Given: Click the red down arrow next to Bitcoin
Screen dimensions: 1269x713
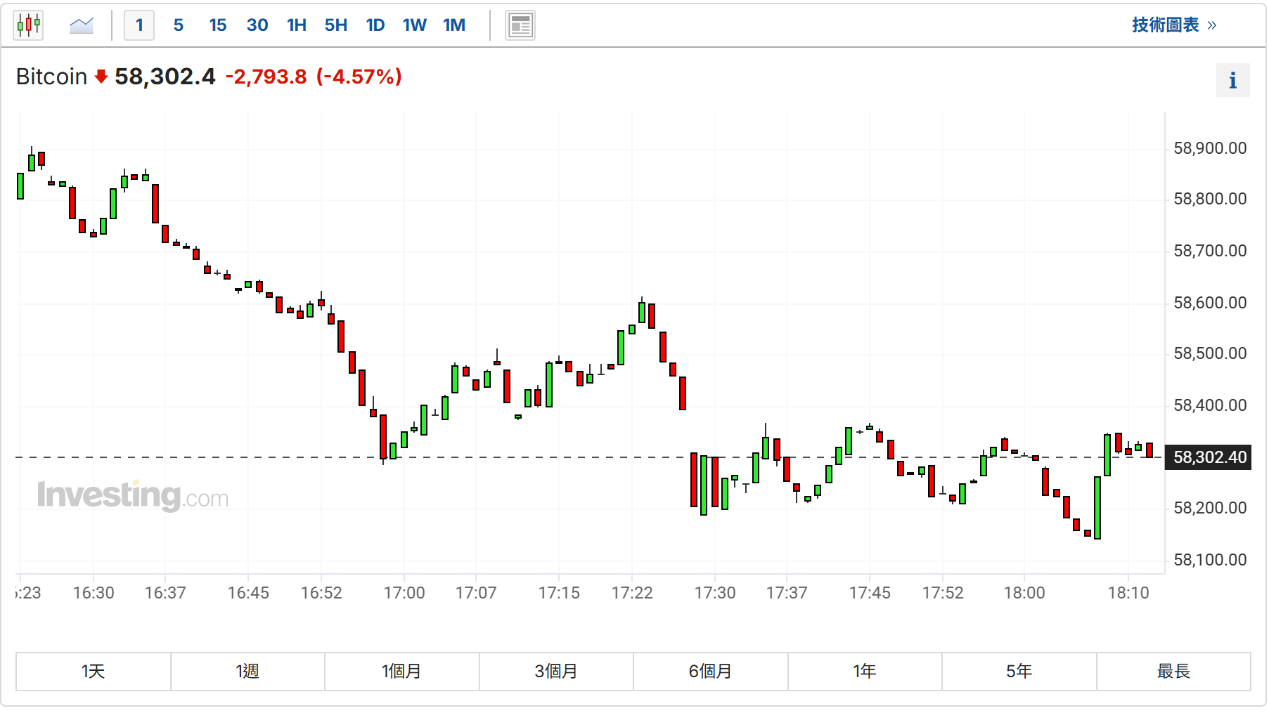Looking at the screenshot, I should click(101, 77).
